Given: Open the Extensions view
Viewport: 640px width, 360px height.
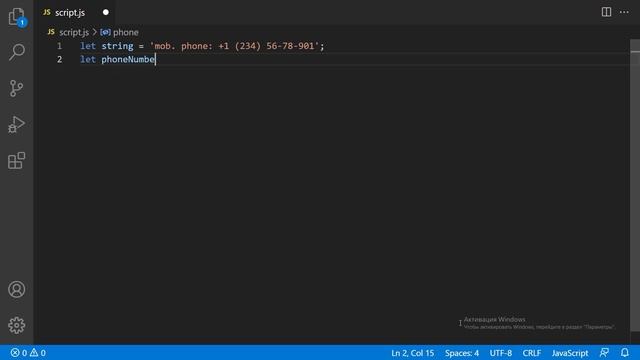Looking at the screenshot, I should [16, 160].
